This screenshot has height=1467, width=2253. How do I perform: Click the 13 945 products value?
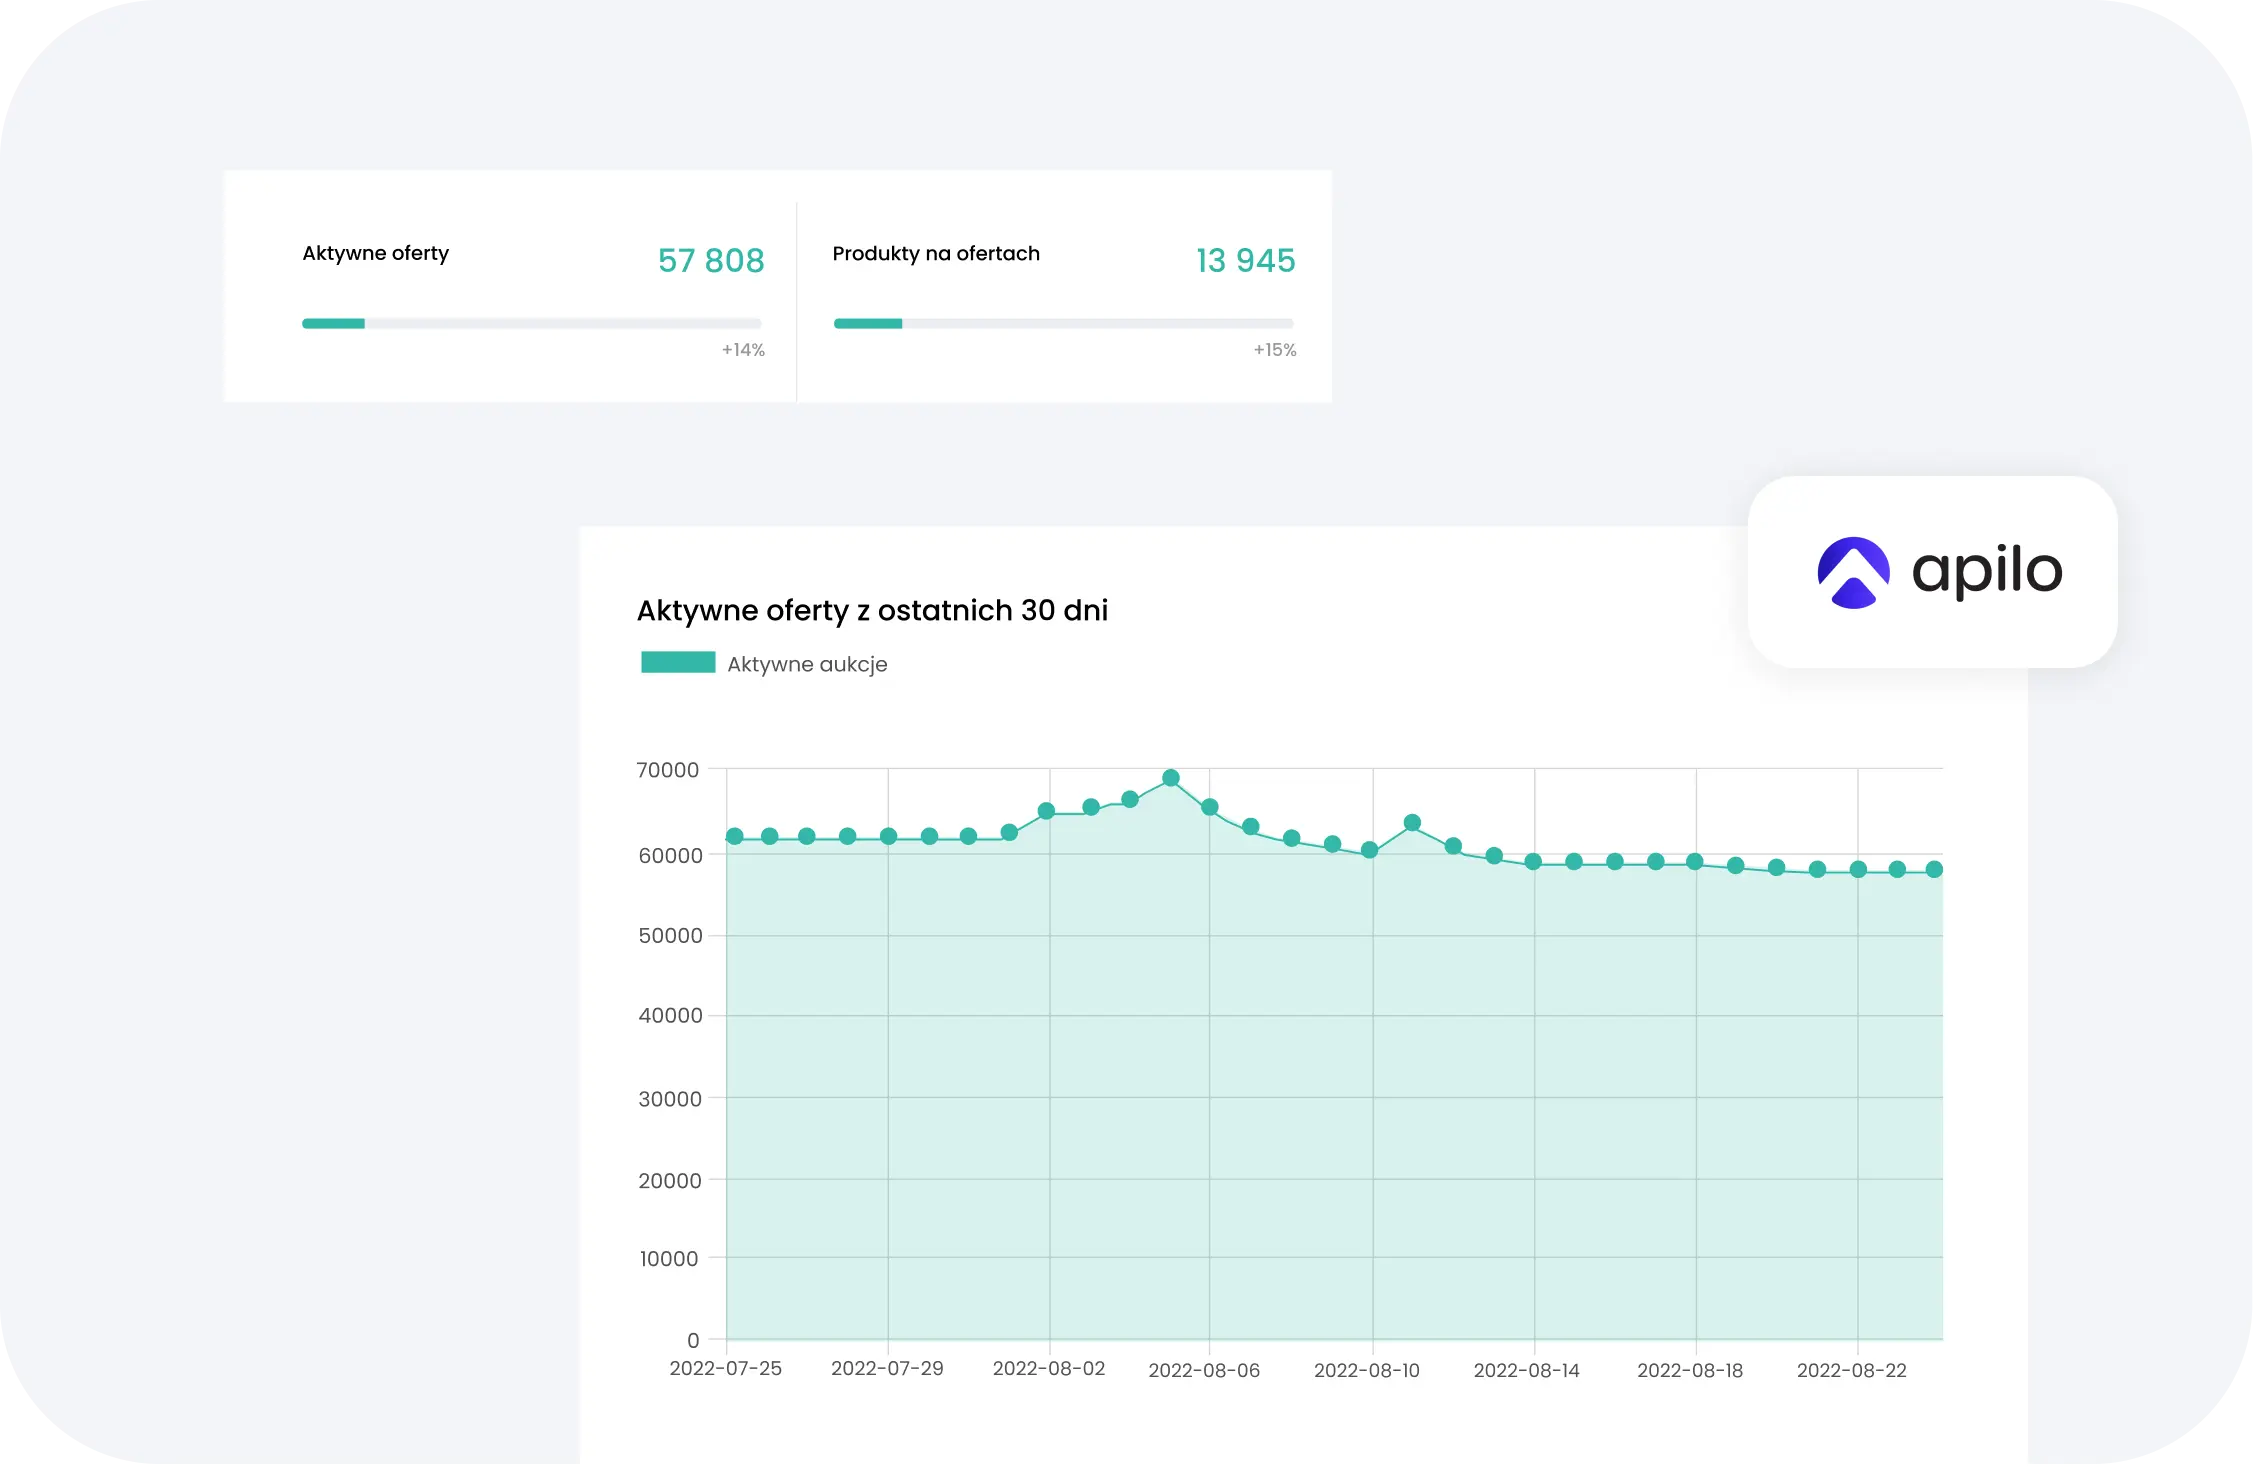[1245, 260]
